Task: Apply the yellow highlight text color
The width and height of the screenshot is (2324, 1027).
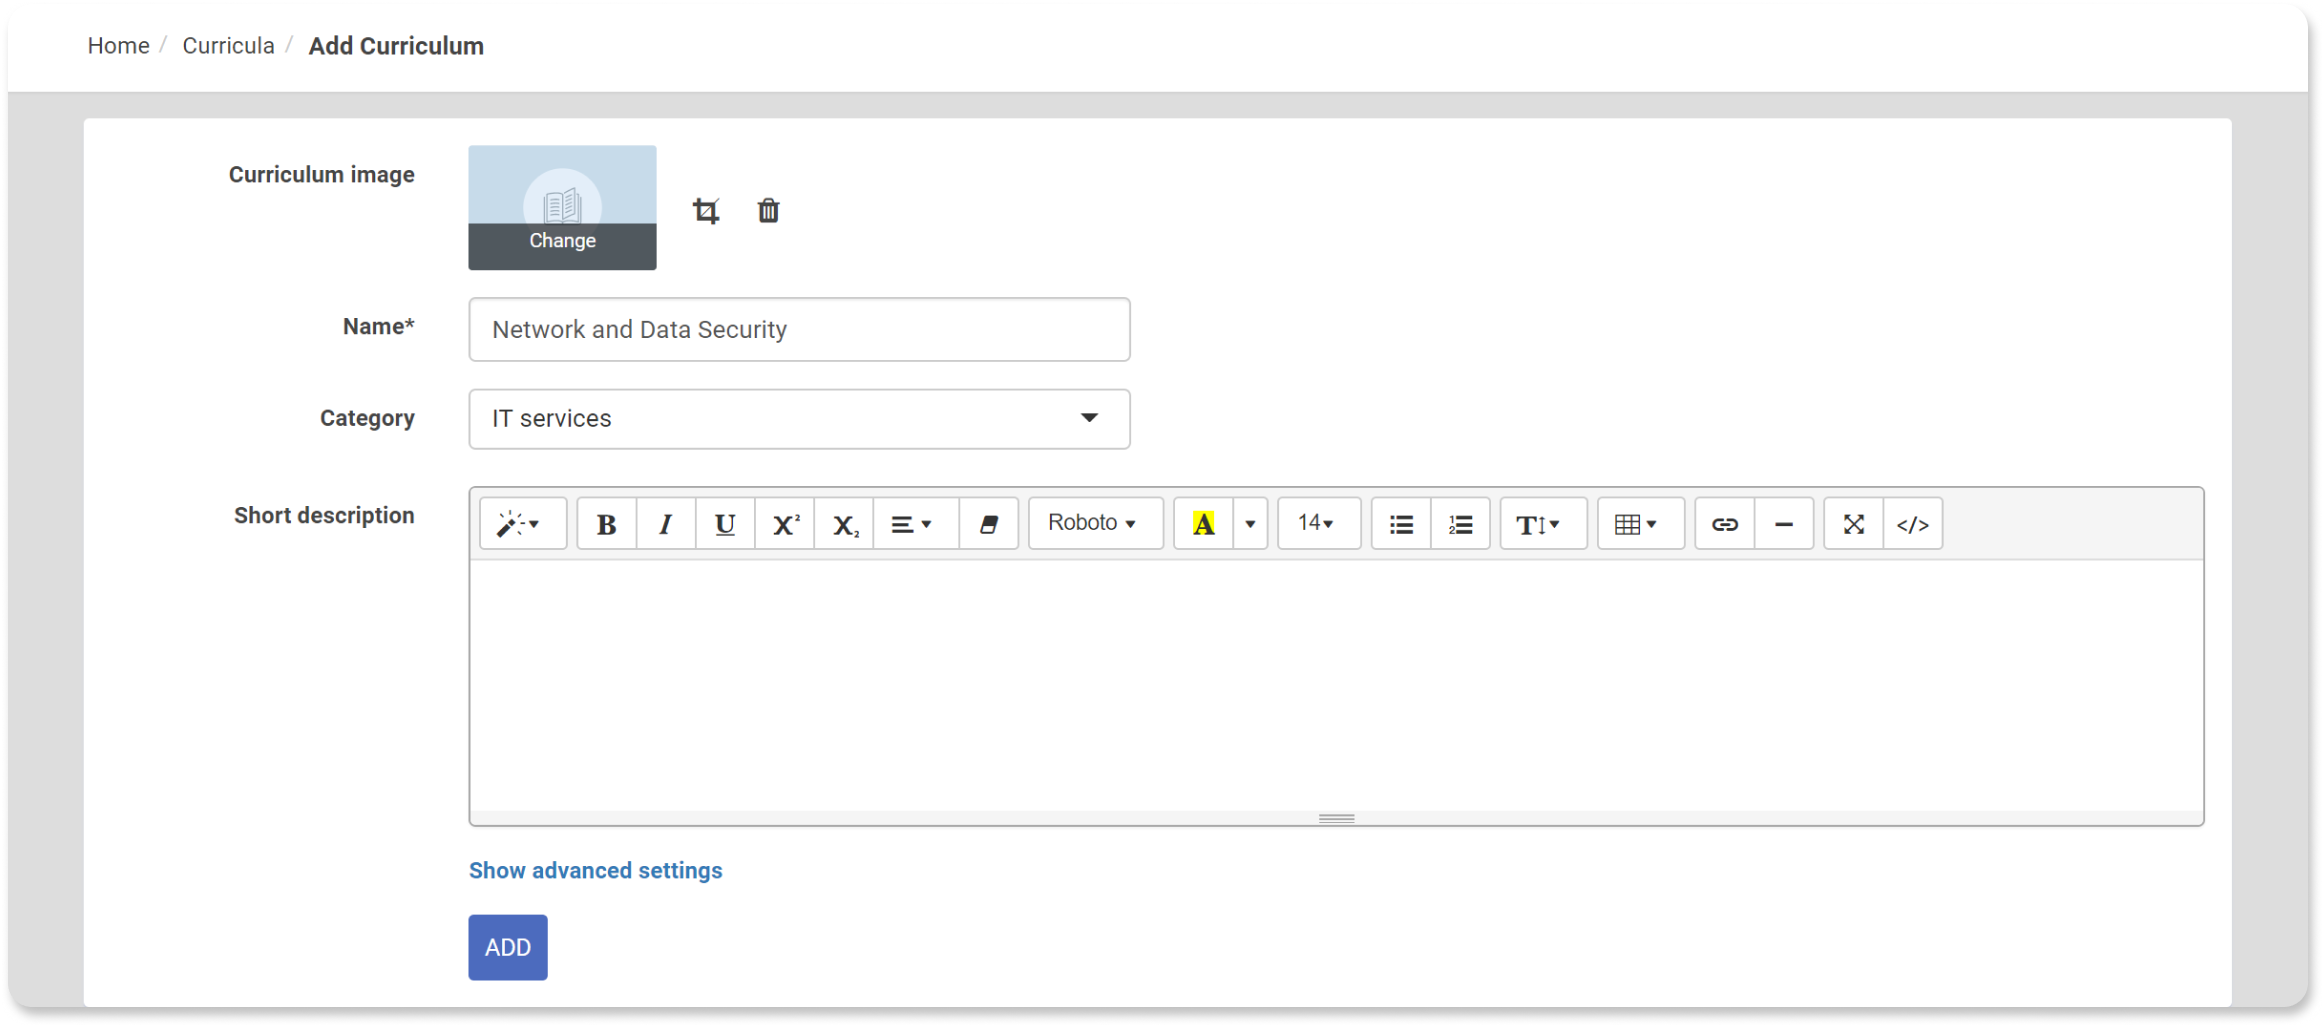Action: tap(1203, 524)
